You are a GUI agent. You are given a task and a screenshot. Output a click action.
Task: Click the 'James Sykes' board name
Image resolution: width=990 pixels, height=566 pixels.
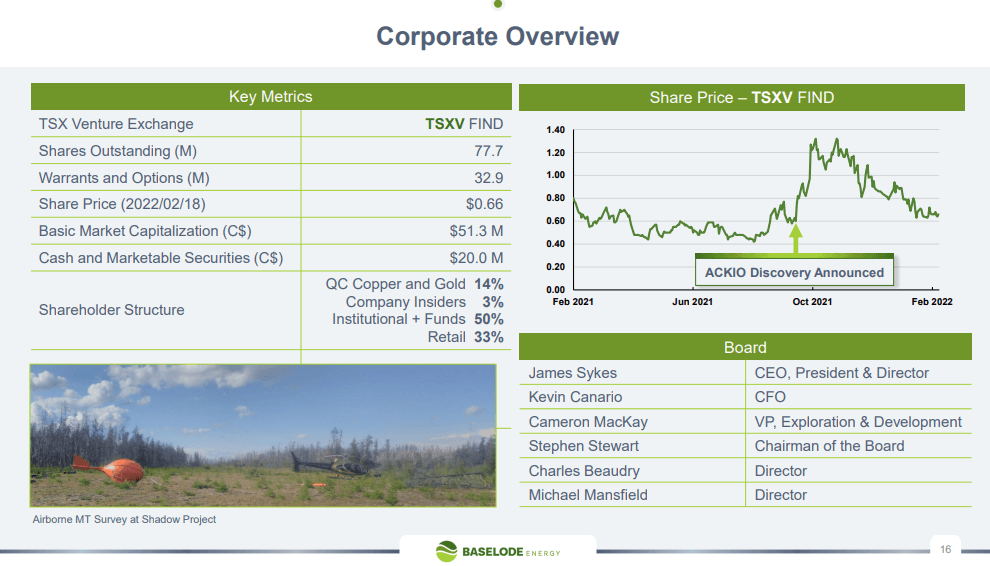pos(573,373)
